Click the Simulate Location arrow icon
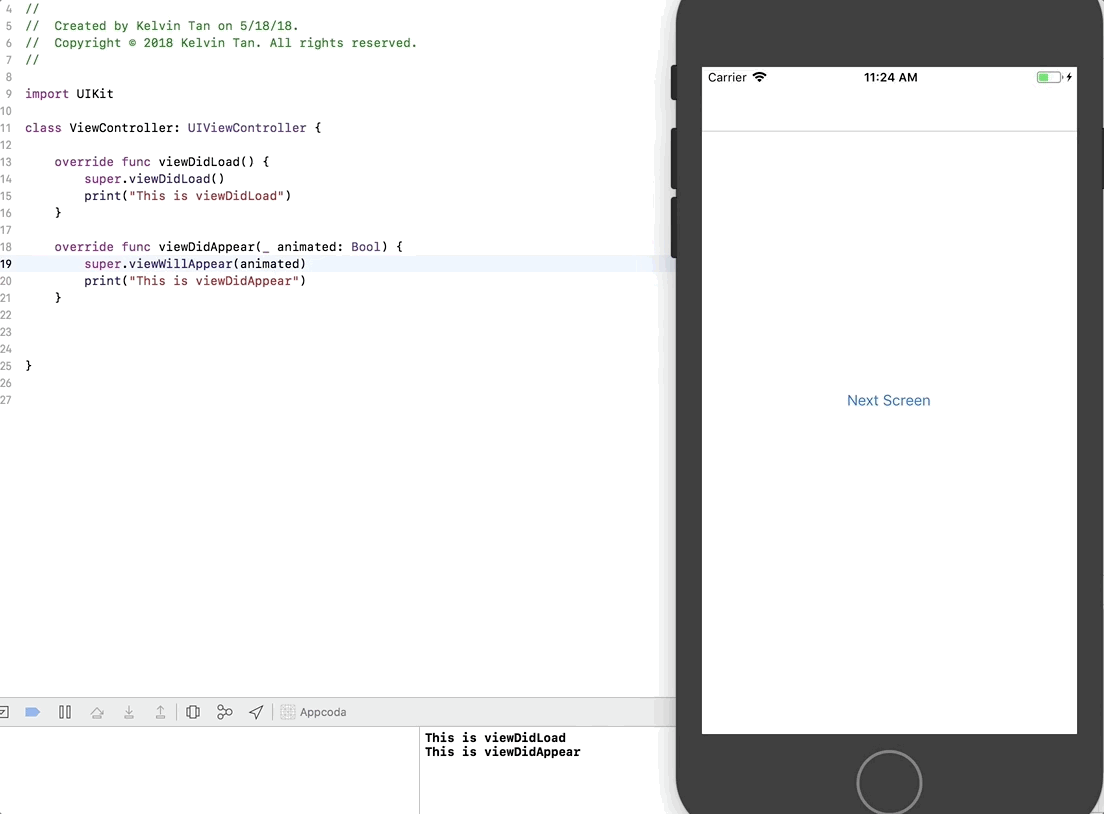 [x=256, y=712]
